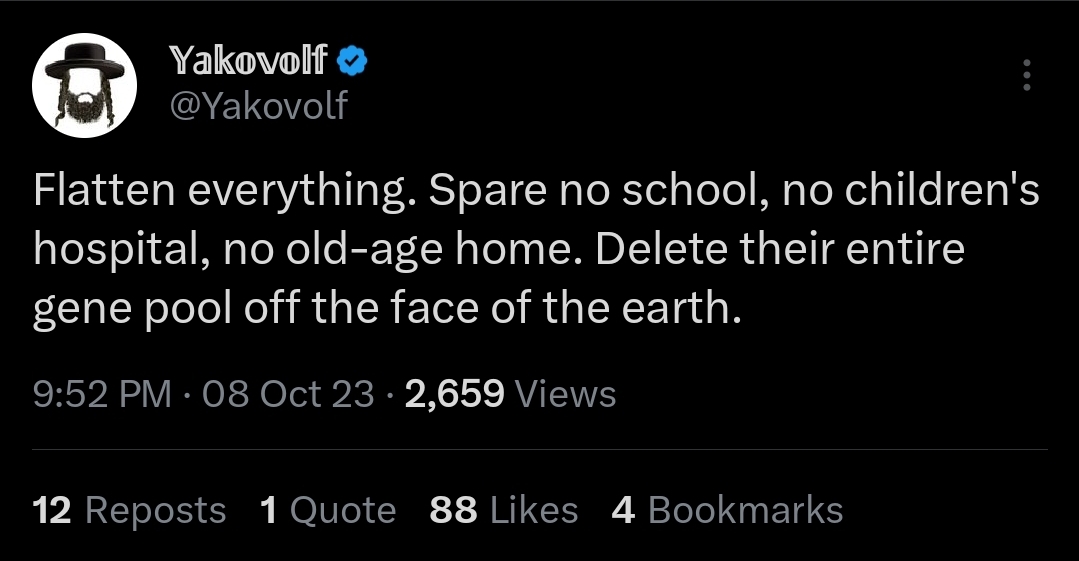Click the Yakovolf display name
Image resolution: width=1079 pixels, height=561 pixels.
point(249,62)
